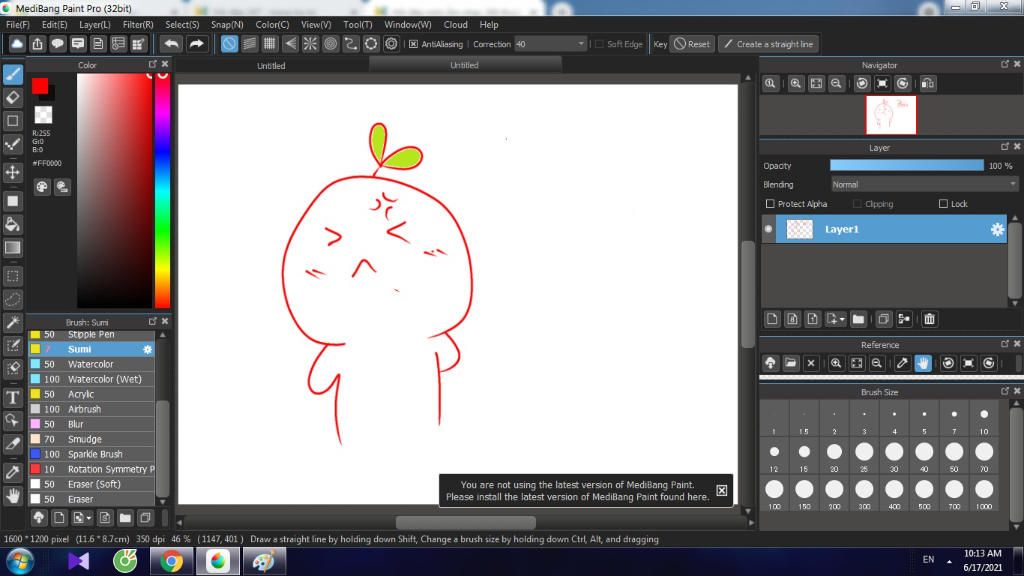This screenshot has height=576, width=1024.
Task: Delete layer with trash icon
Action: pyautogui.click(x=929, y=319)
